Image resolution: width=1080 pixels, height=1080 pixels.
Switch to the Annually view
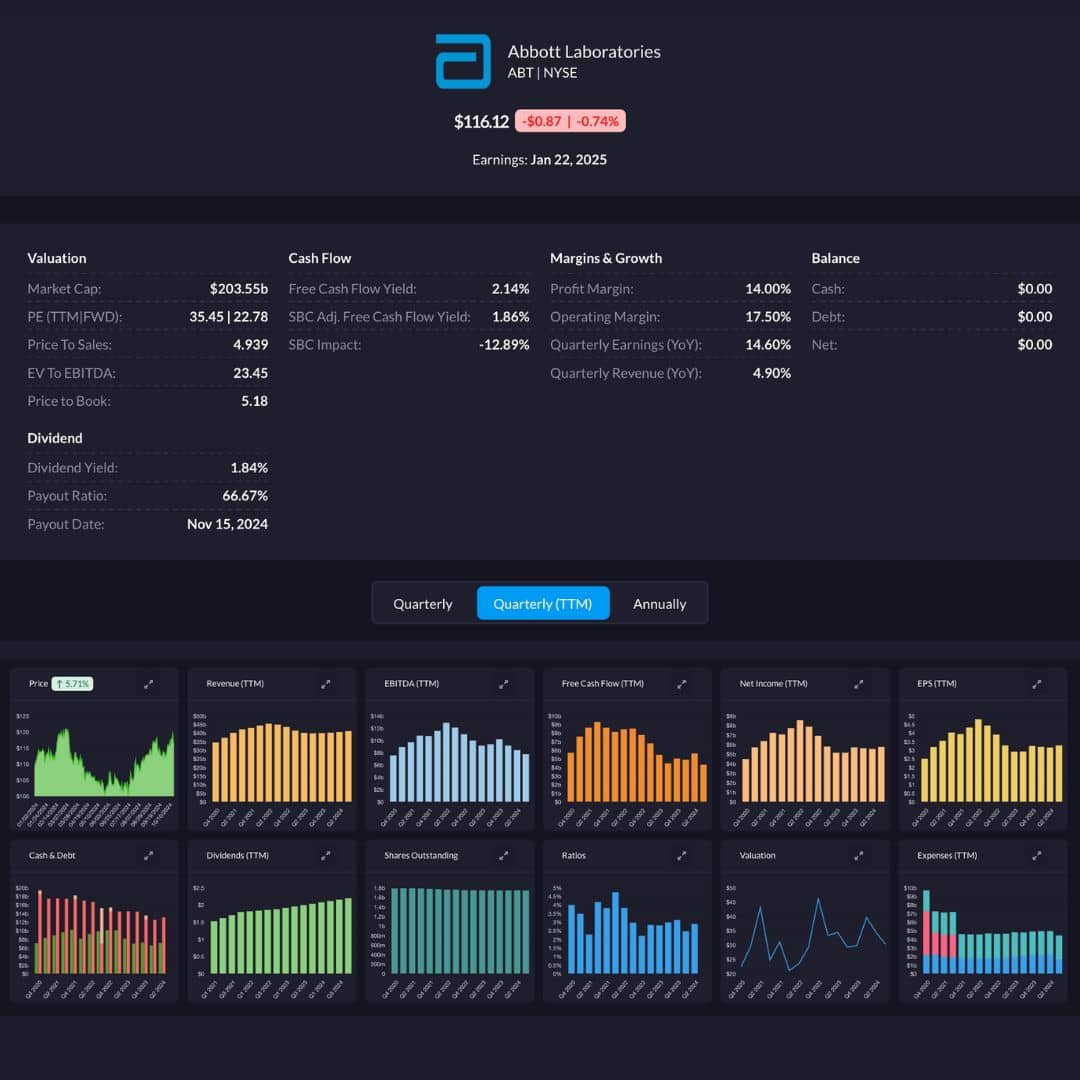point(659,603)
